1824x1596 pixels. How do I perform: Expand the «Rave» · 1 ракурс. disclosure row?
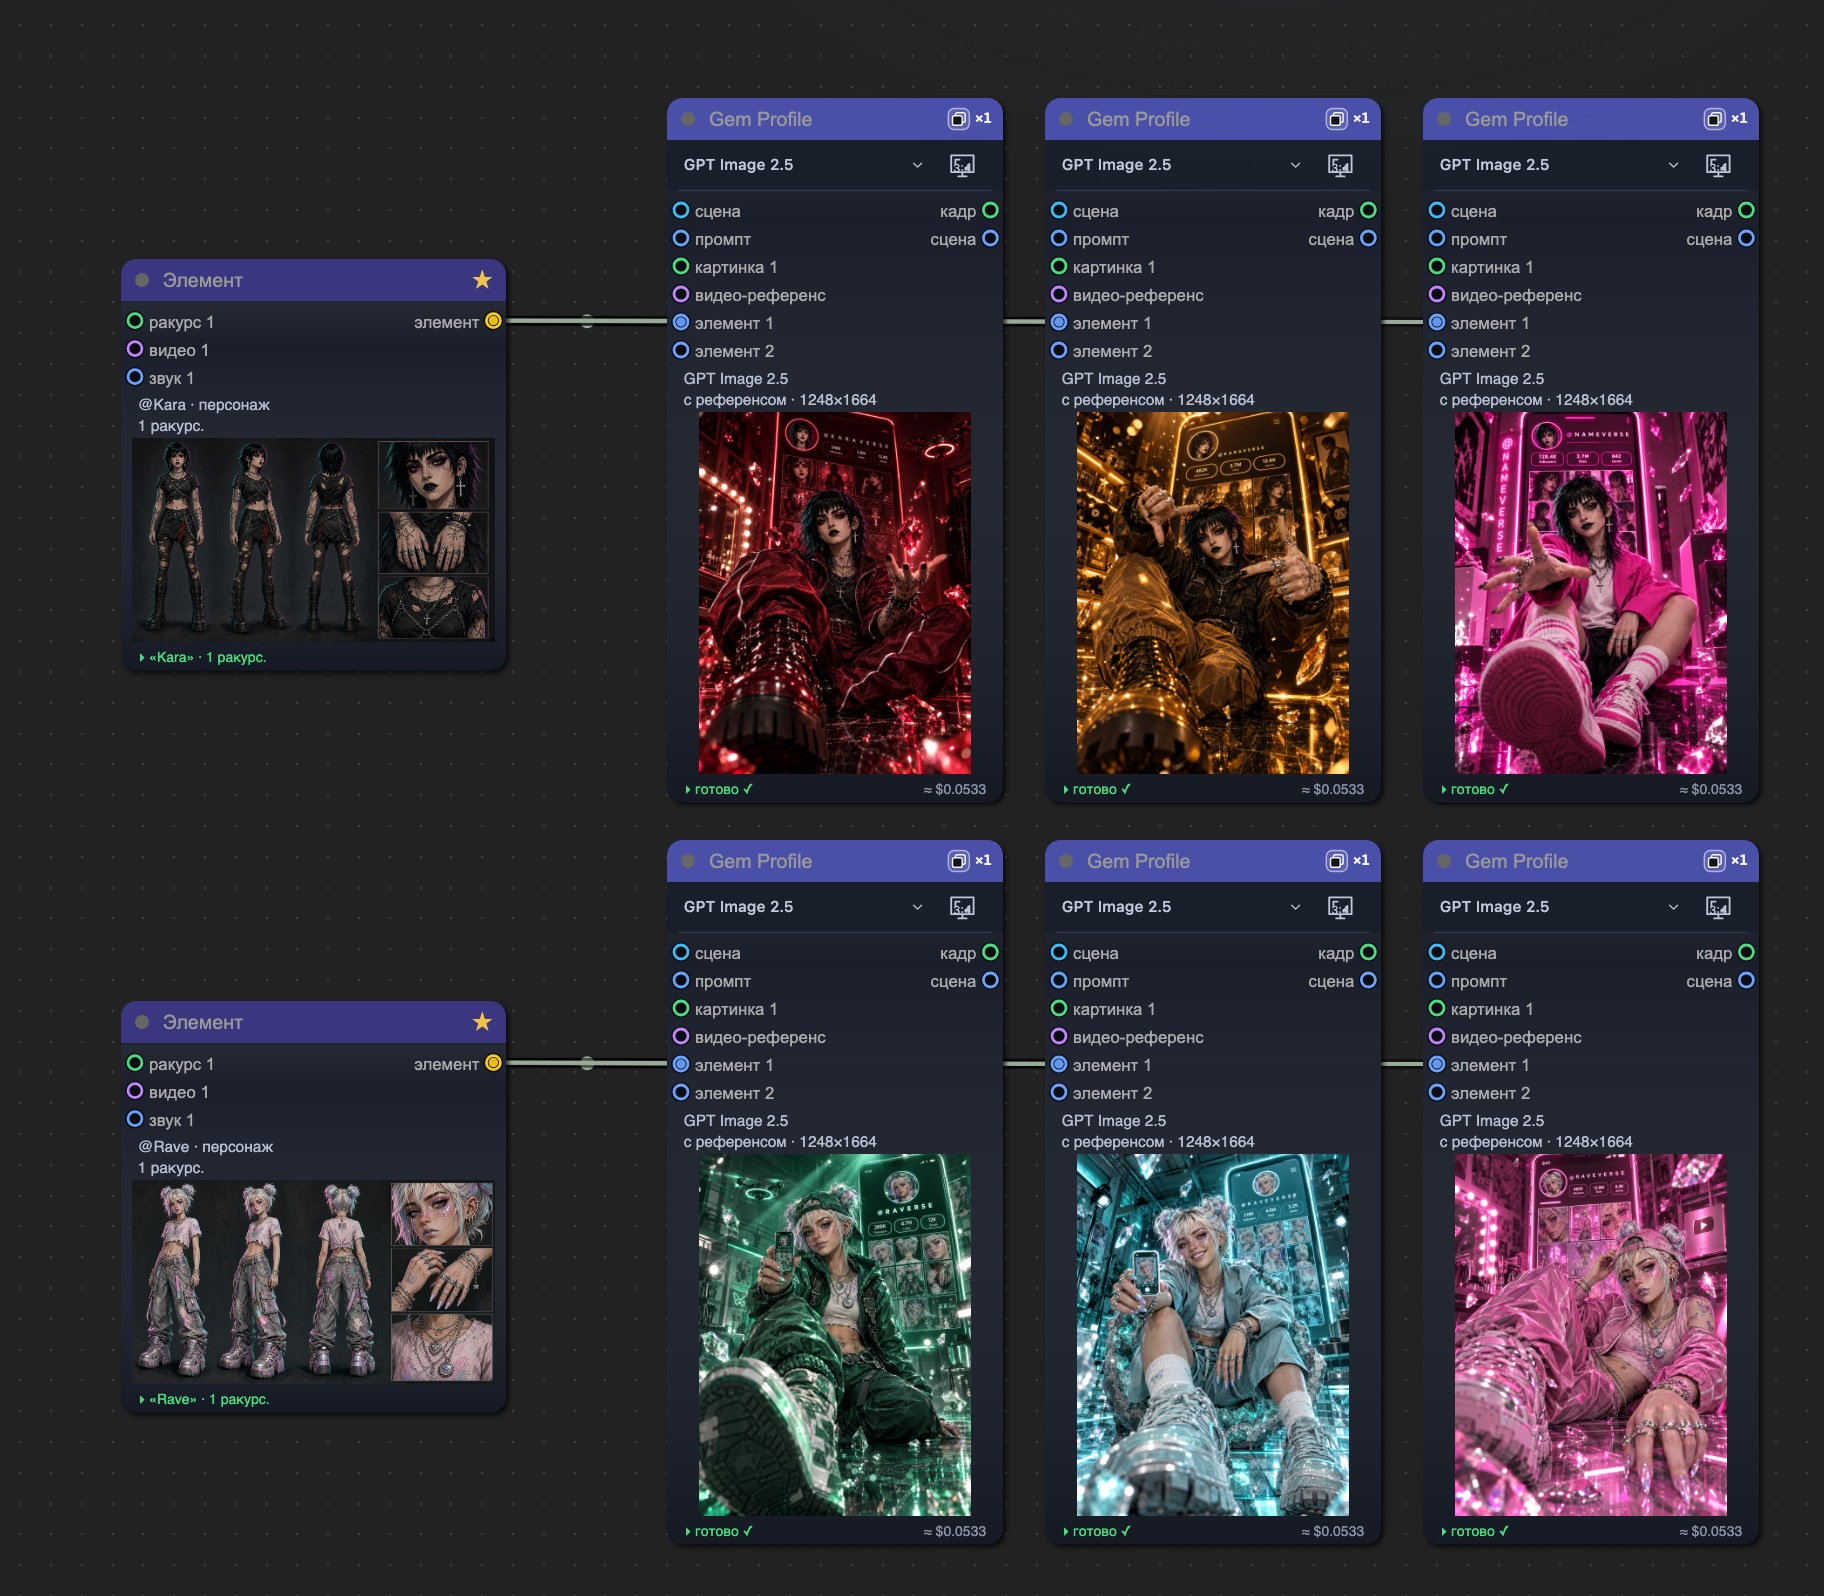click(204, 1399)
